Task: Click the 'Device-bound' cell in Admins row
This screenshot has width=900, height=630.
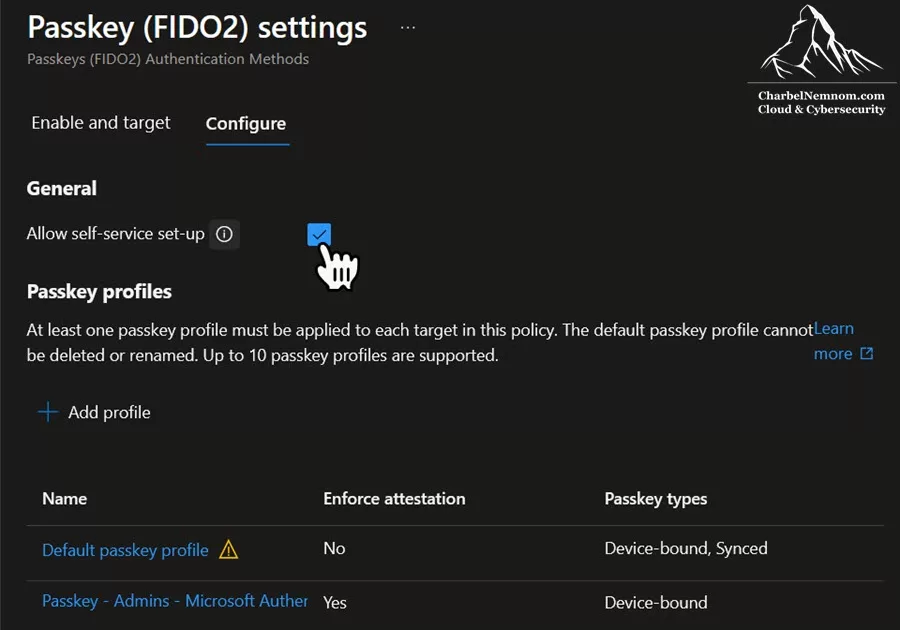Action: [656, 602]
